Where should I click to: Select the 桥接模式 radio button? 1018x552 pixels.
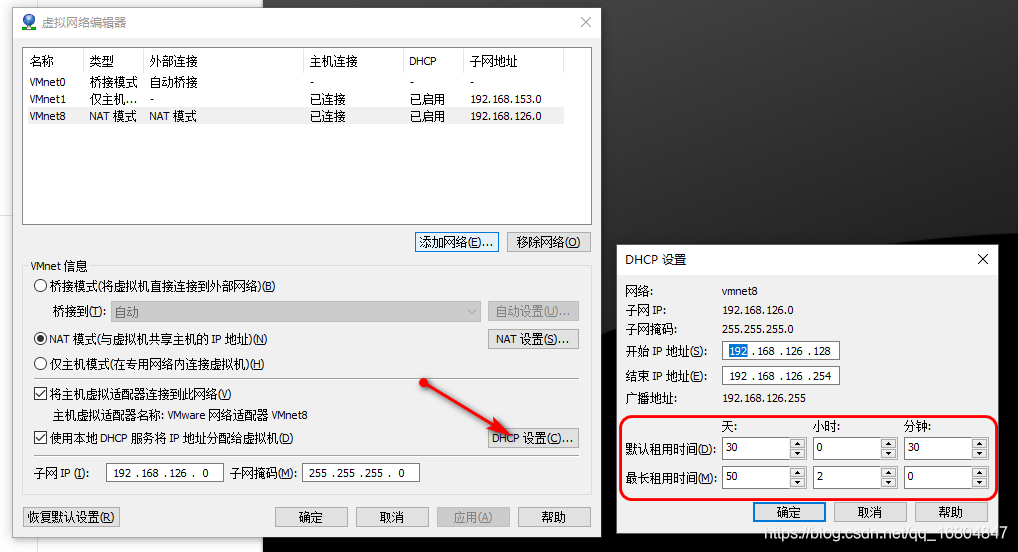click(x=40, y=286)
